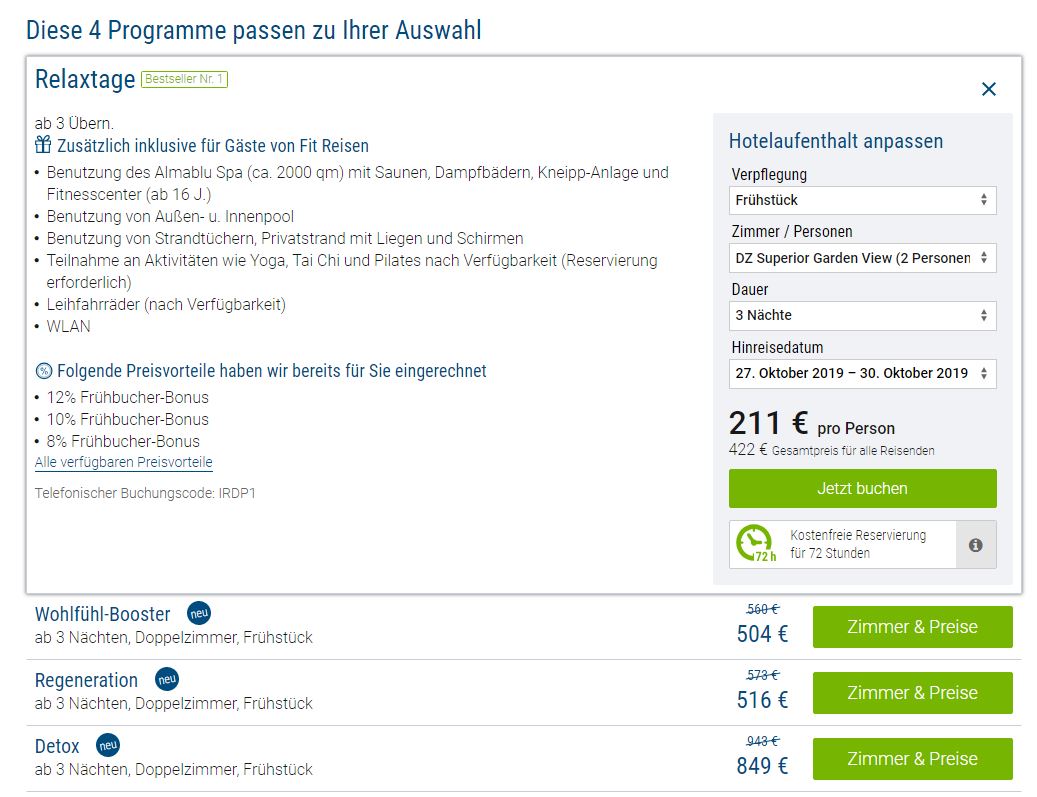Click the percent icon beside Preisvorteile heading

pos(43,371)
